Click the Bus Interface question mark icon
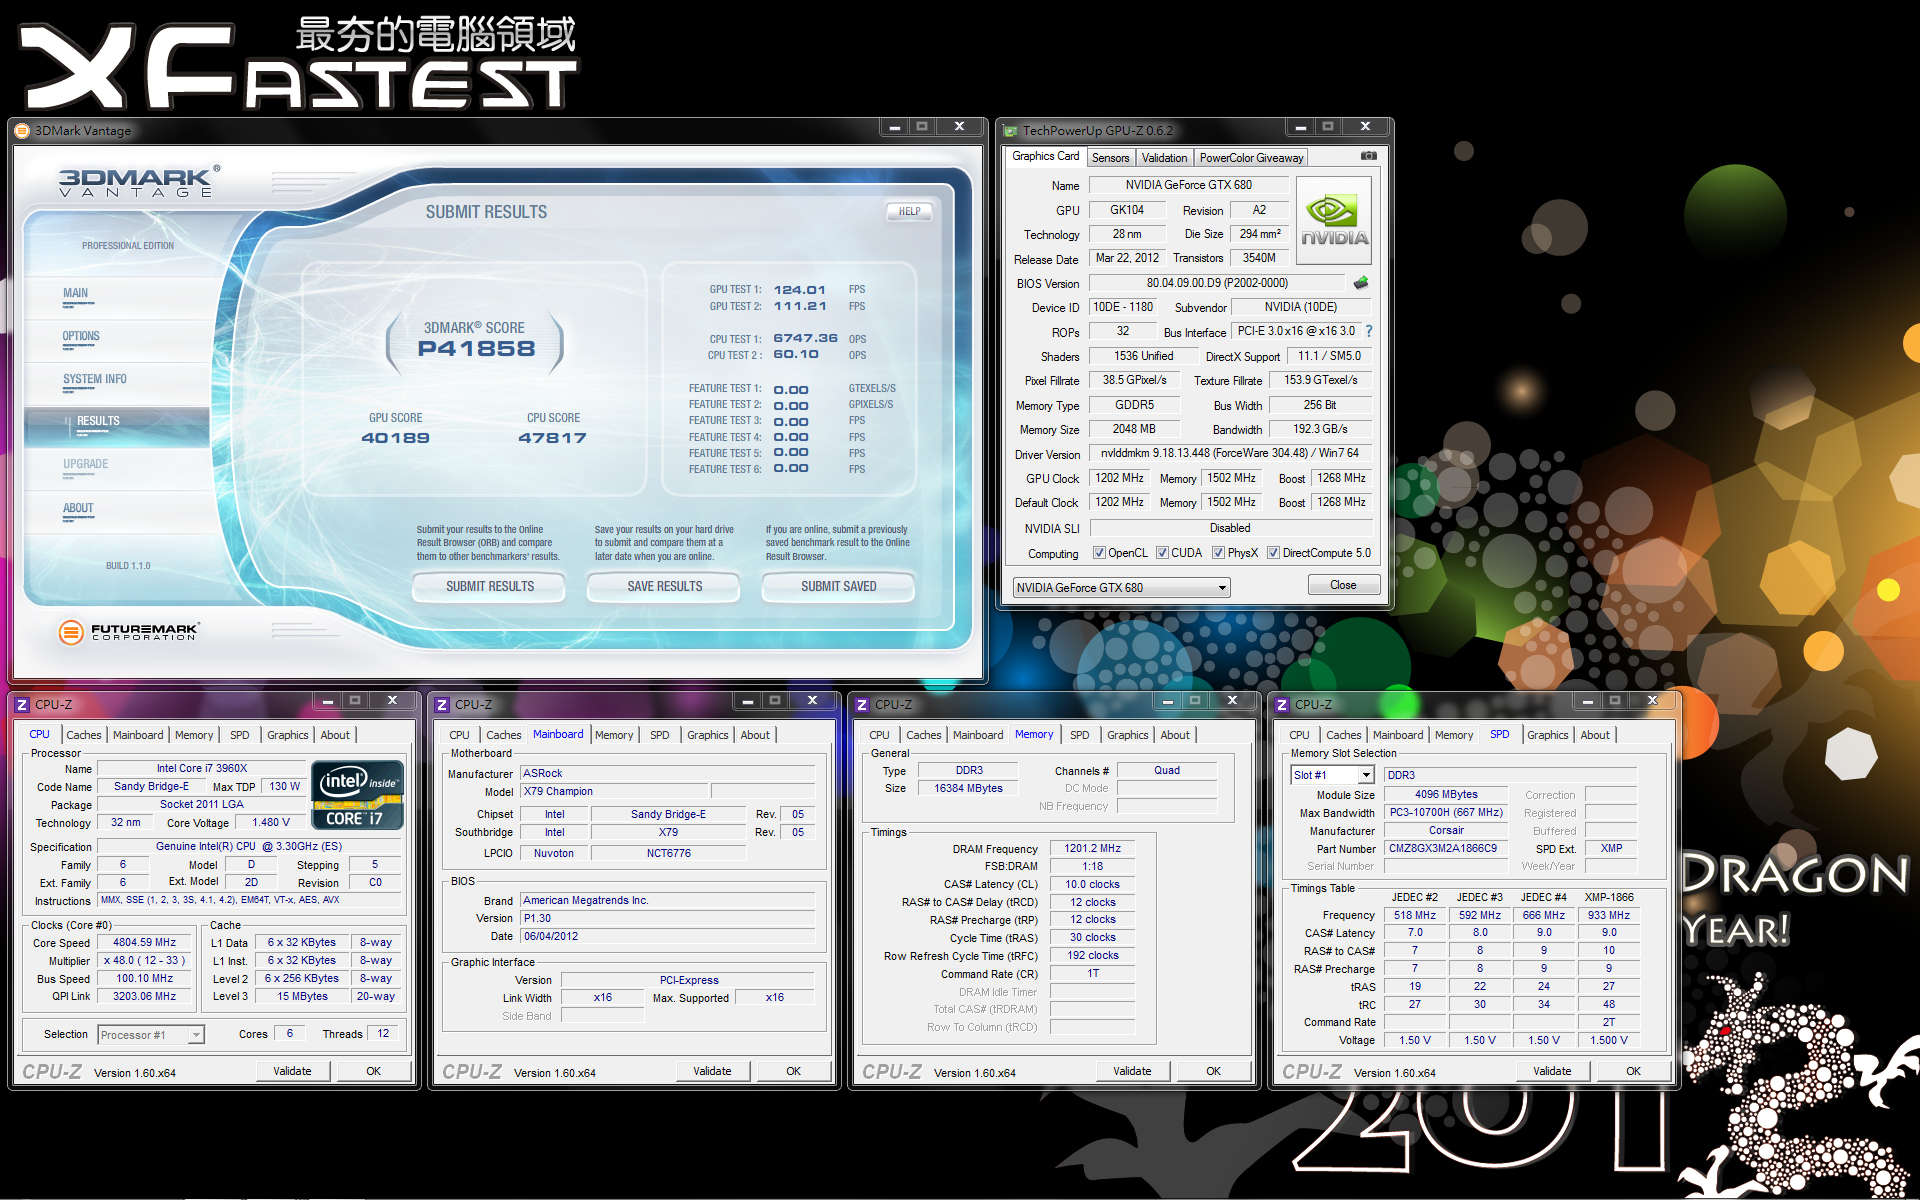This screenshot has height=1200, width=1920. click(x=1369, y=331)
